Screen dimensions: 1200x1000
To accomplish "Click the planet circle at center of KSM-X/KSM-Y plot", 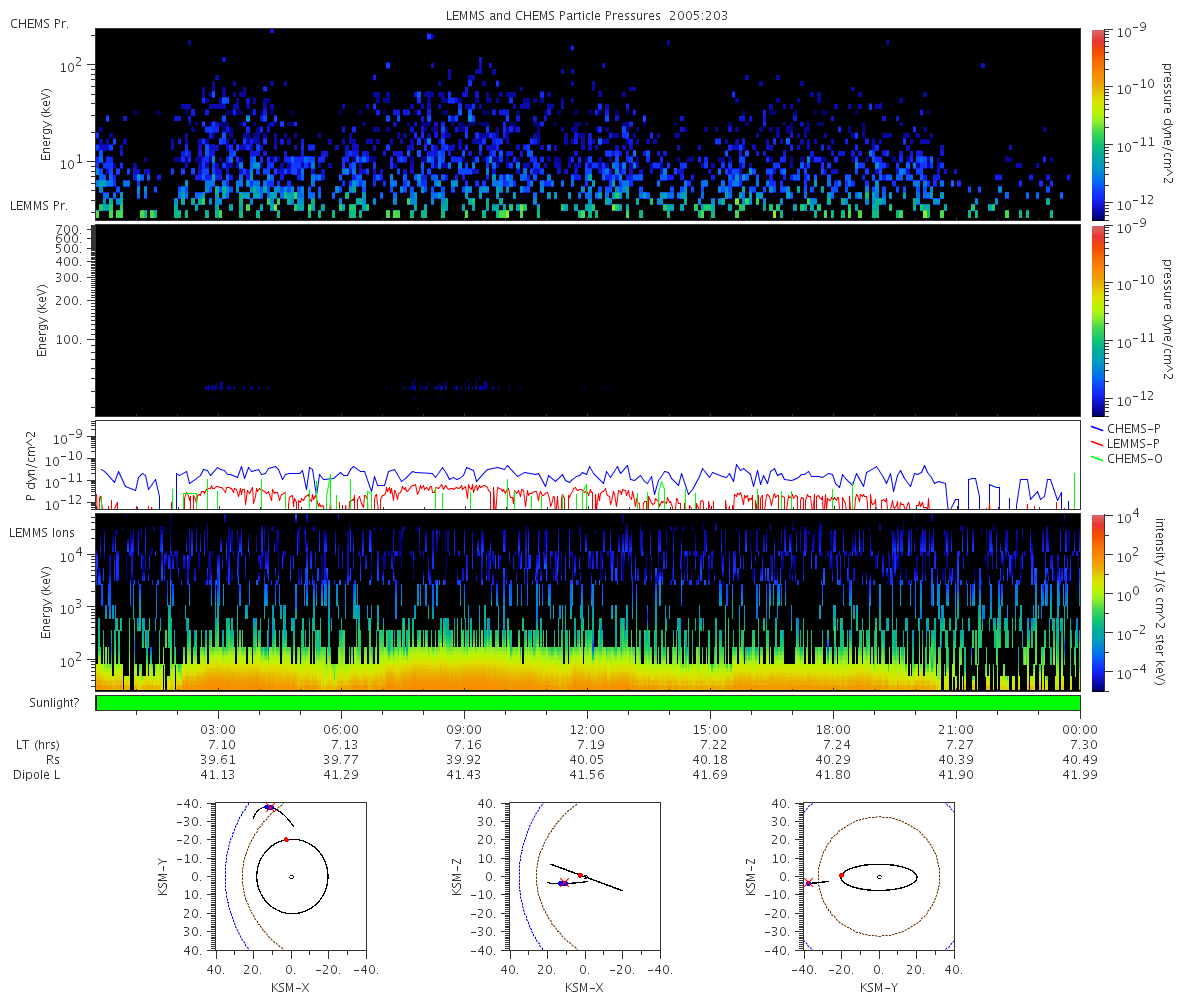I will click(x=291, y=877).
